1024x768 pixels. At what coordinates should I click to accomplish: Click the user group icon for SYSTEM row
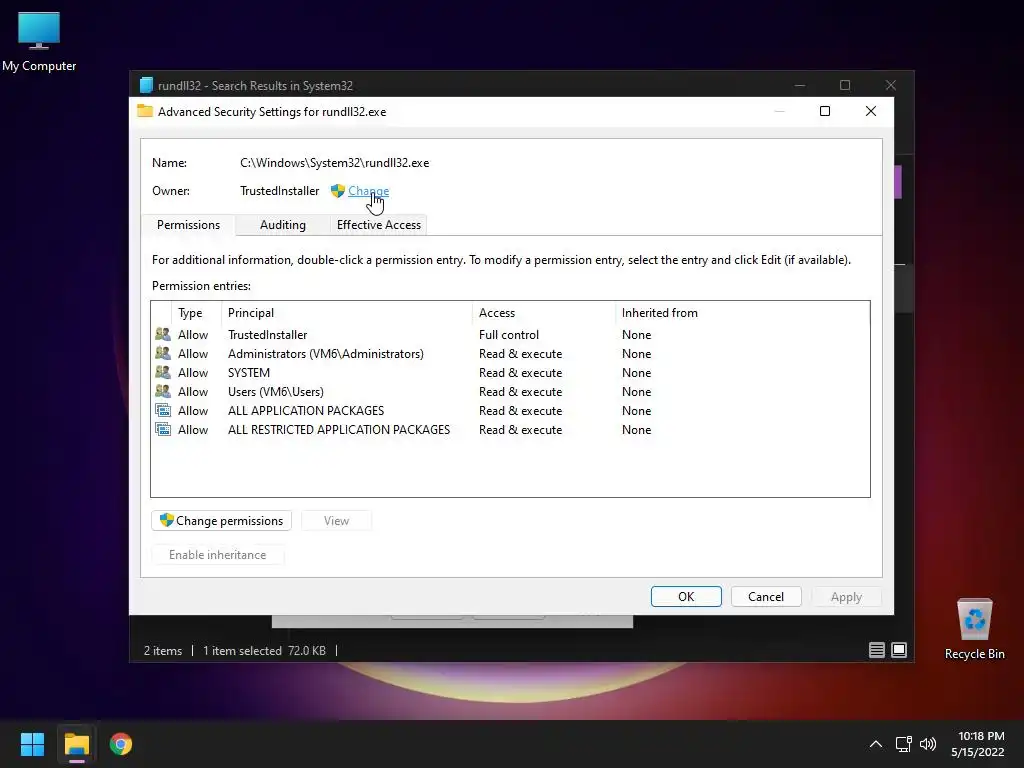(163, 372)
